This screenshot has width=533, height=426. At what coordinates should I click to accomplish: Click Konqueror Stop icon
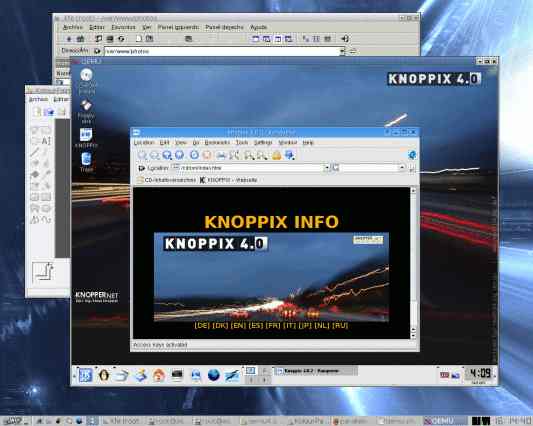pos(207,155)
